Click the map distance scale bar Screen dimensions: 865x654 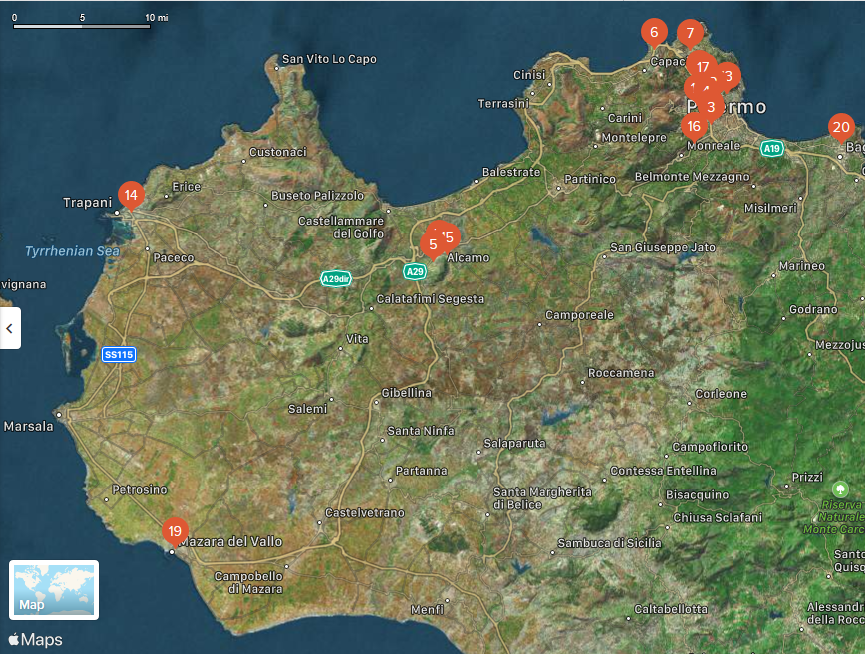[x=82, y=26]
